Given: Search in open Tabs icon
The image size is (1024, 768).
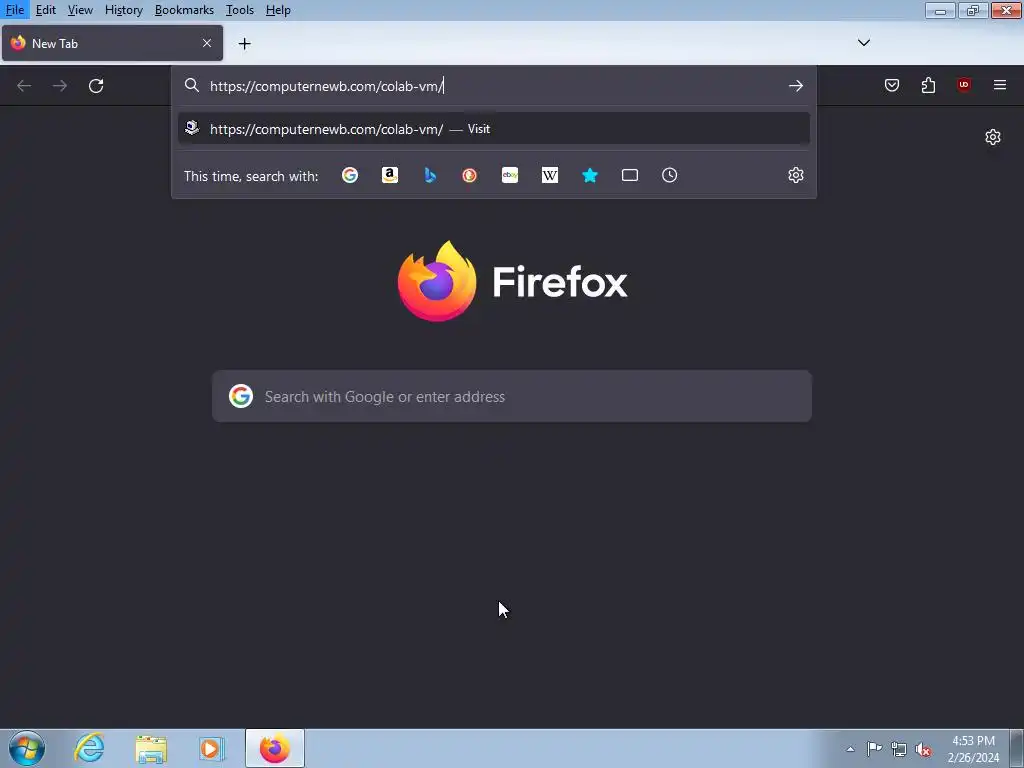Looking at the screenshot, I should (x=630, y=175).
